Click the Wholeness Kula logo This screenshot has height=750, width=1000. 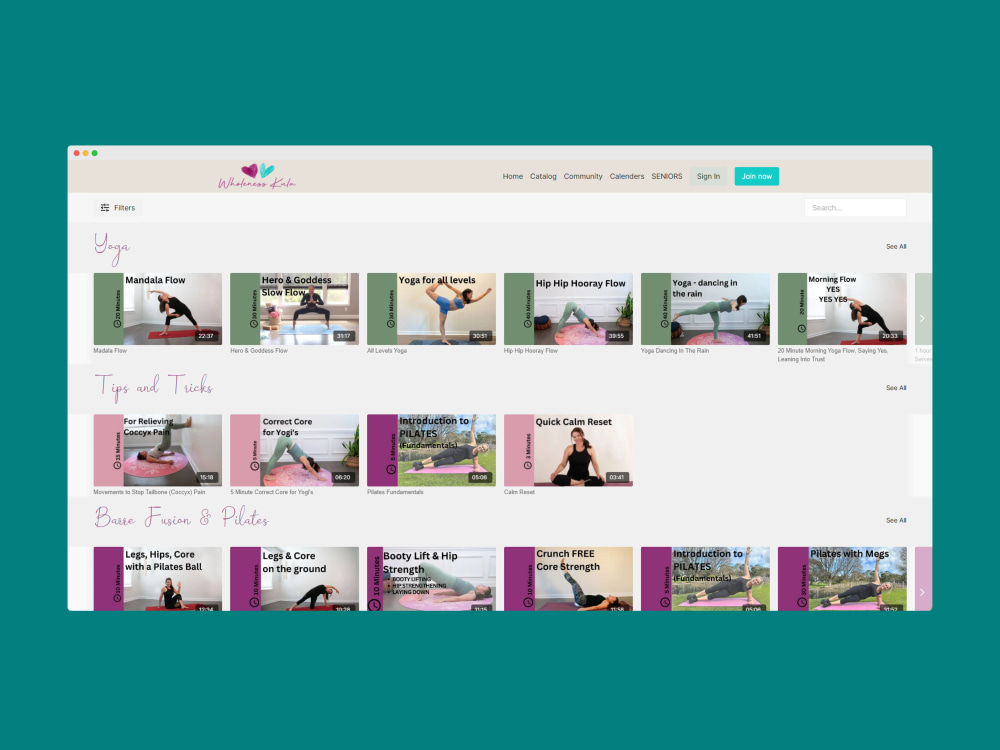tap(256, 176)
